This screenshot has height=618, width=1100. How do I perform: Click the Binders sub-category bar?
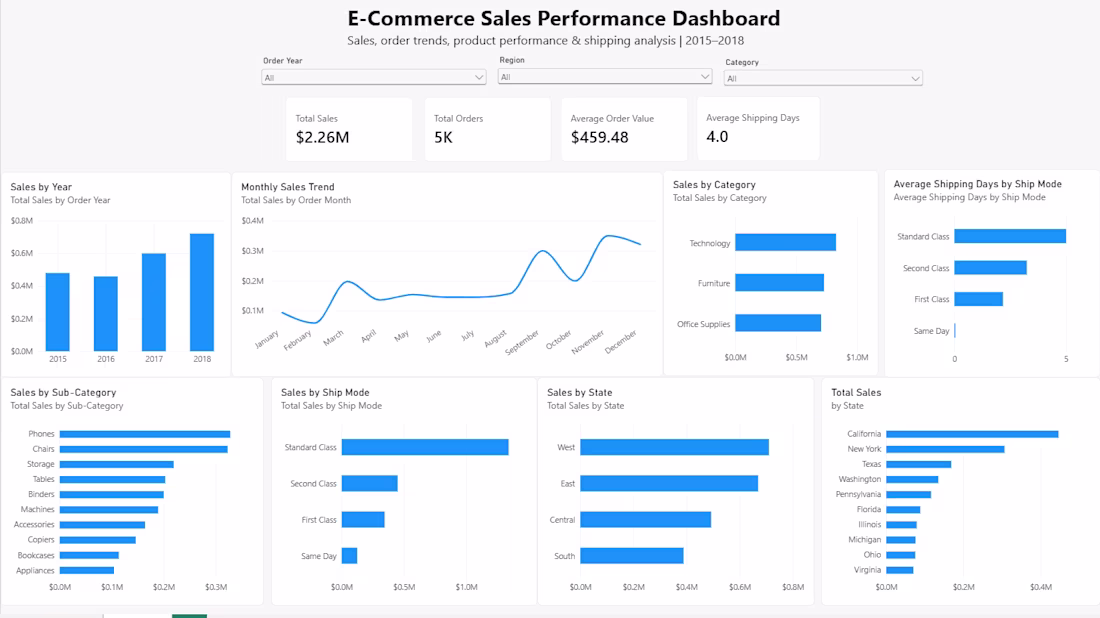112,495
